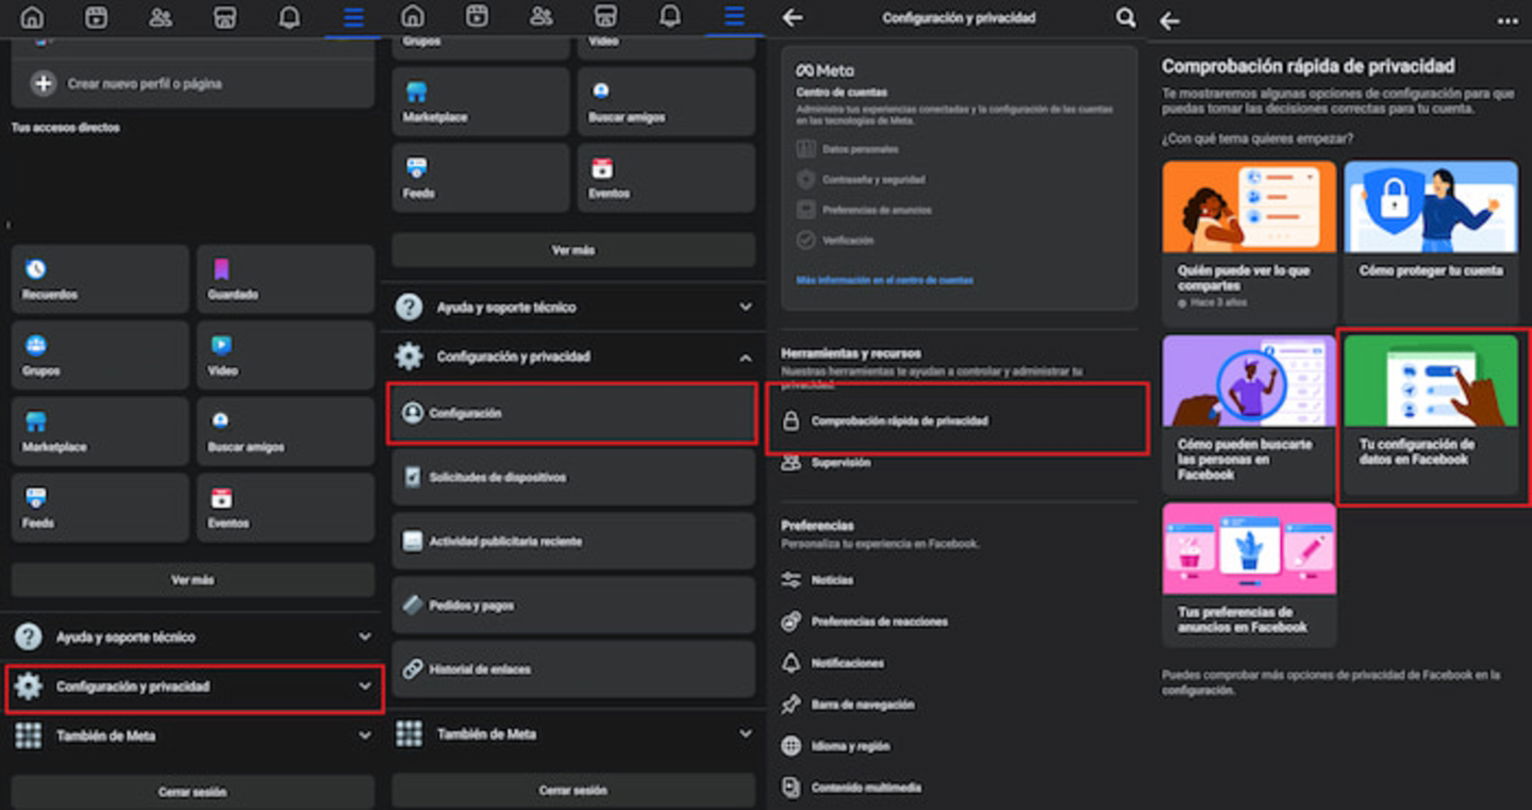Open Eventos tile on the Recuerdos screen
The height and width of the screenshot is (810, 1532).
(285, 508)
